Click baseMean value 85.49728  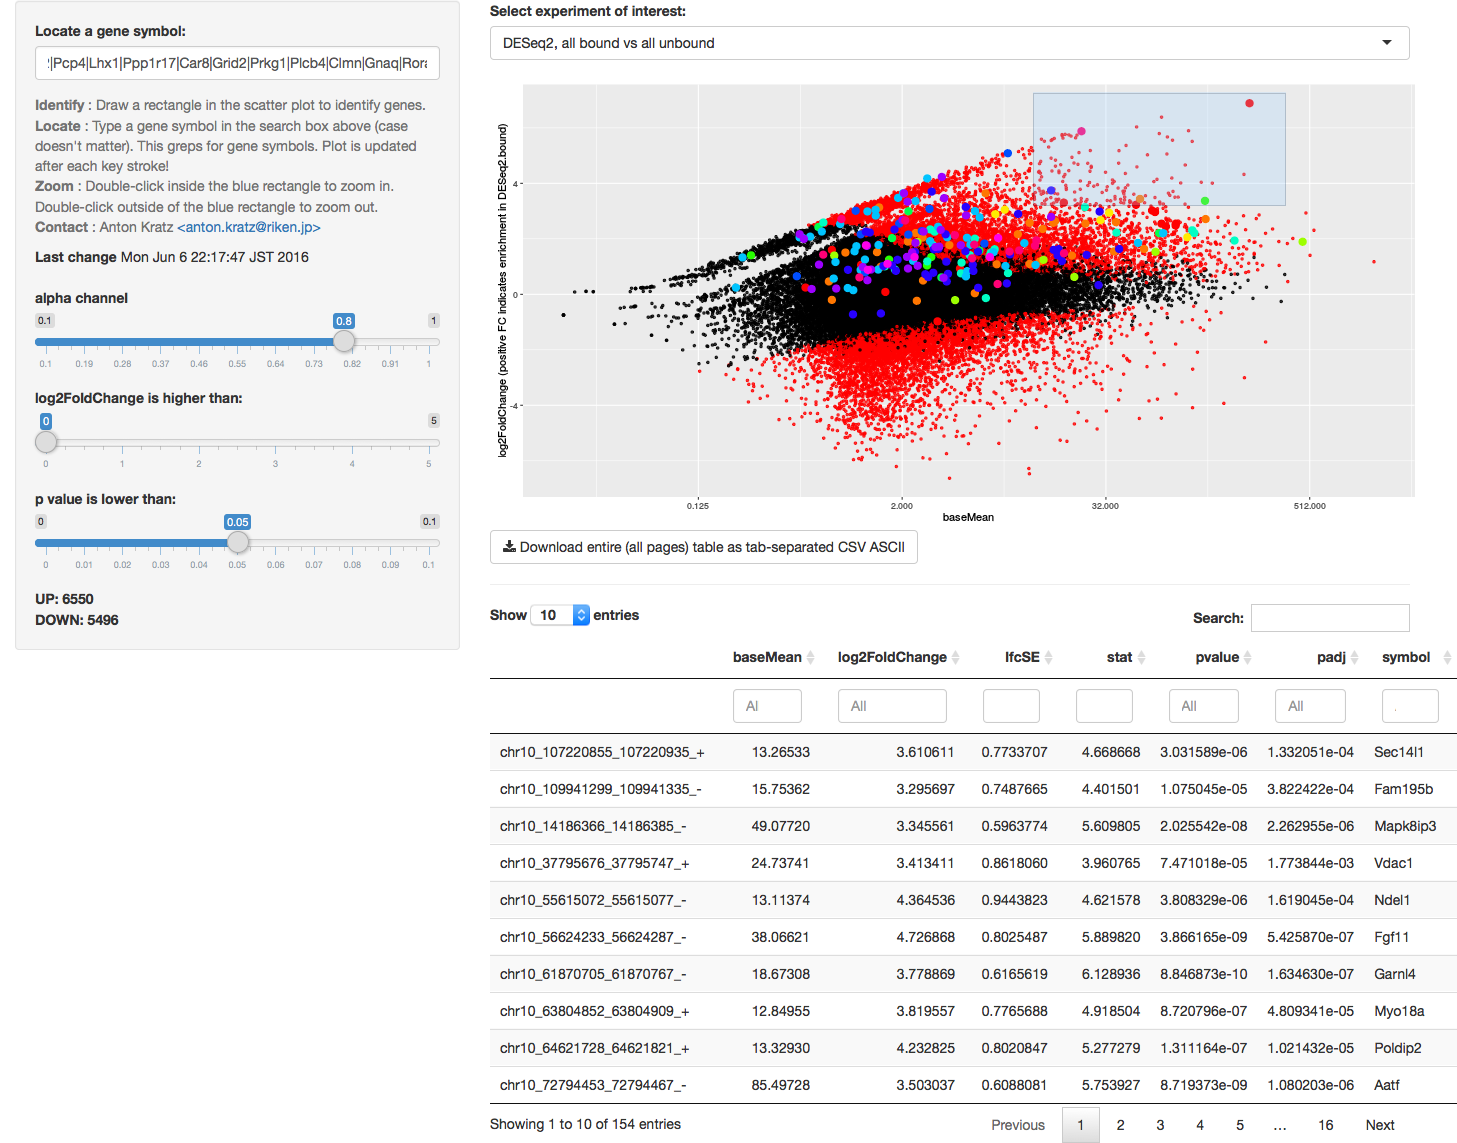coord(781,1085)
